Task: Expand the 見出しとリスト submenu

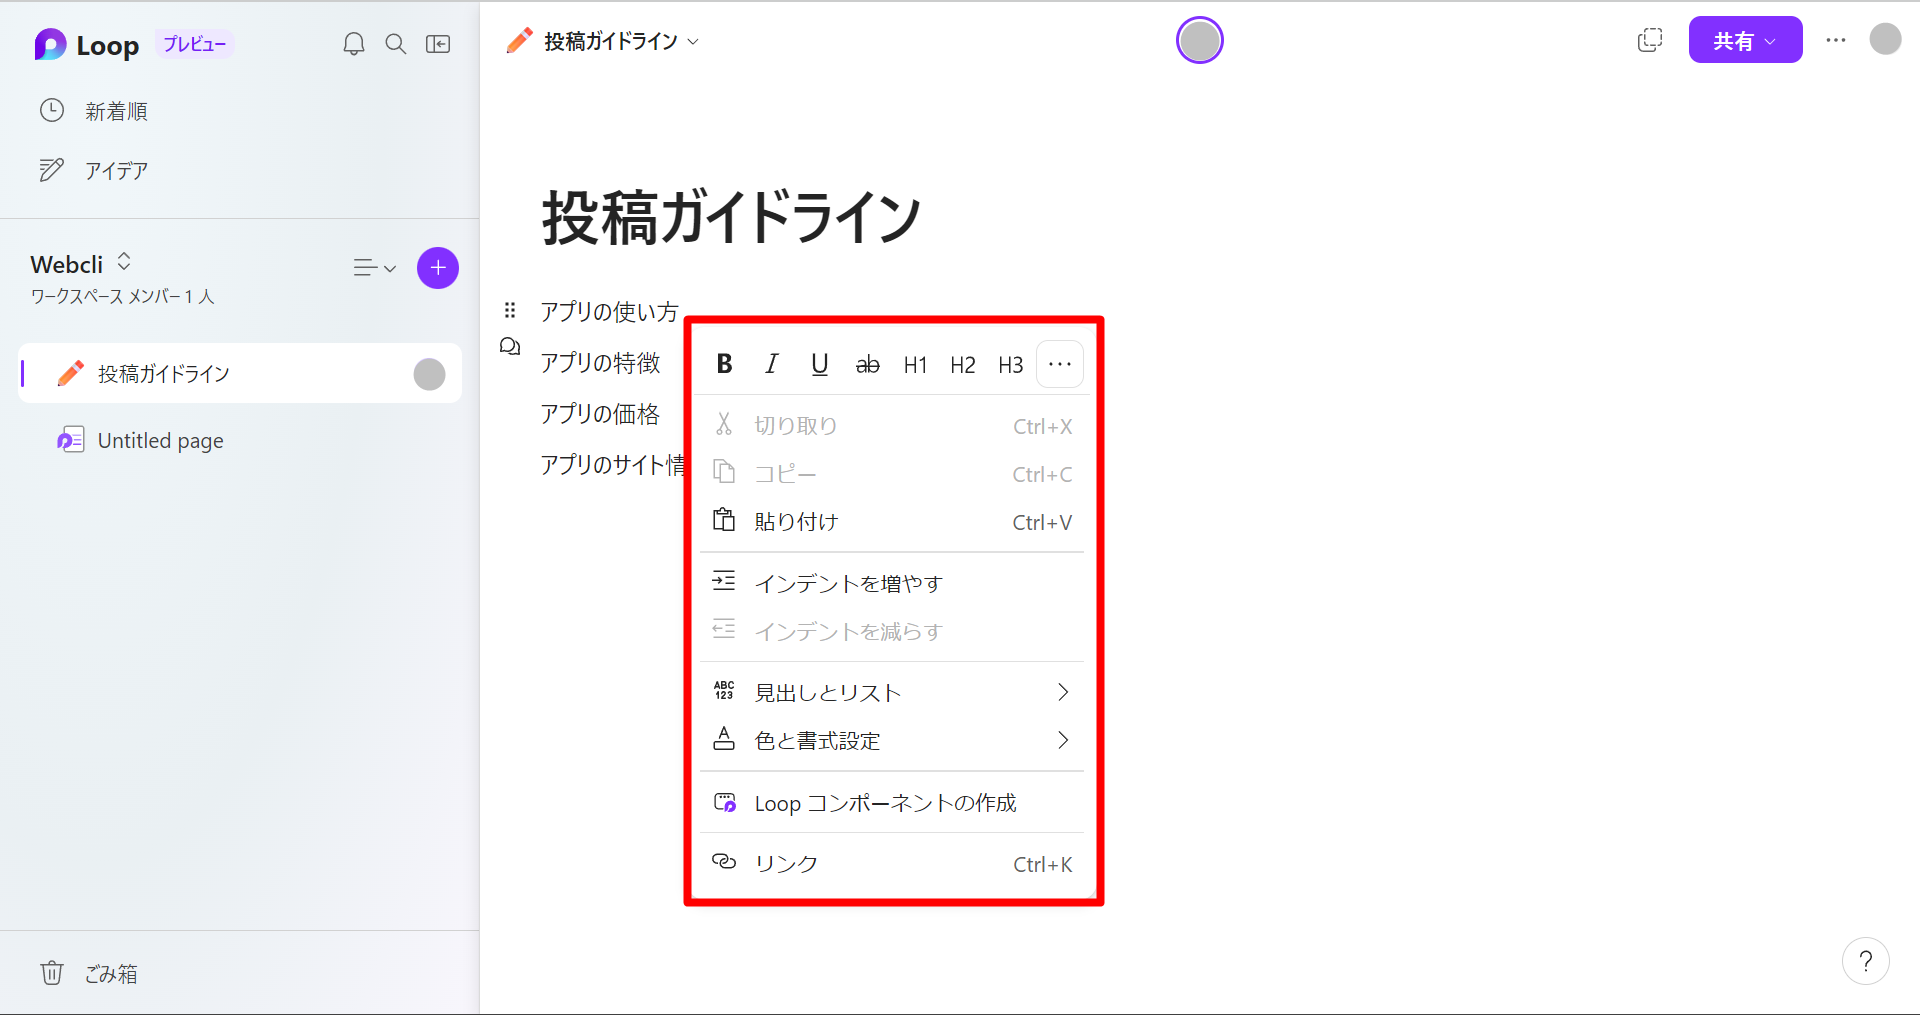Action: click(892, 692)
